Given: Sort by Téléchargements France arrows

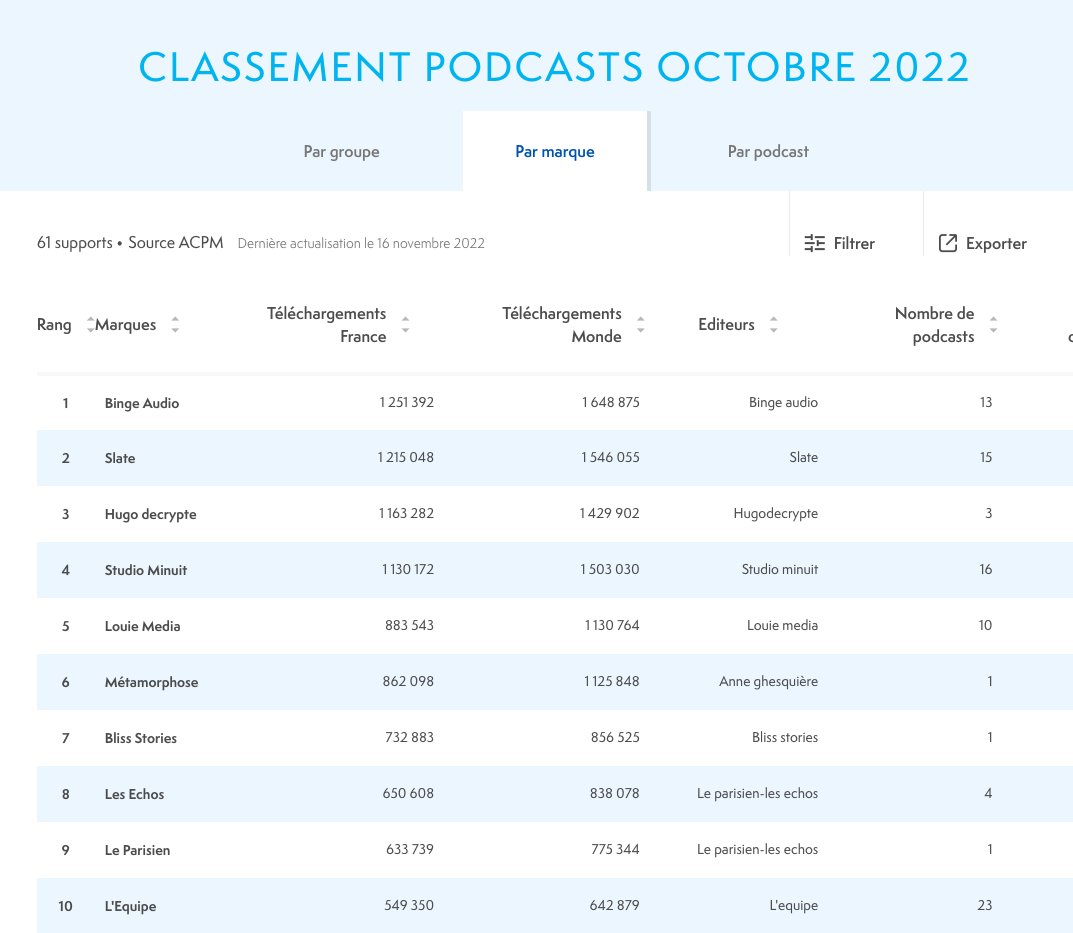Looking at the screenshot, I should (405, 324).
